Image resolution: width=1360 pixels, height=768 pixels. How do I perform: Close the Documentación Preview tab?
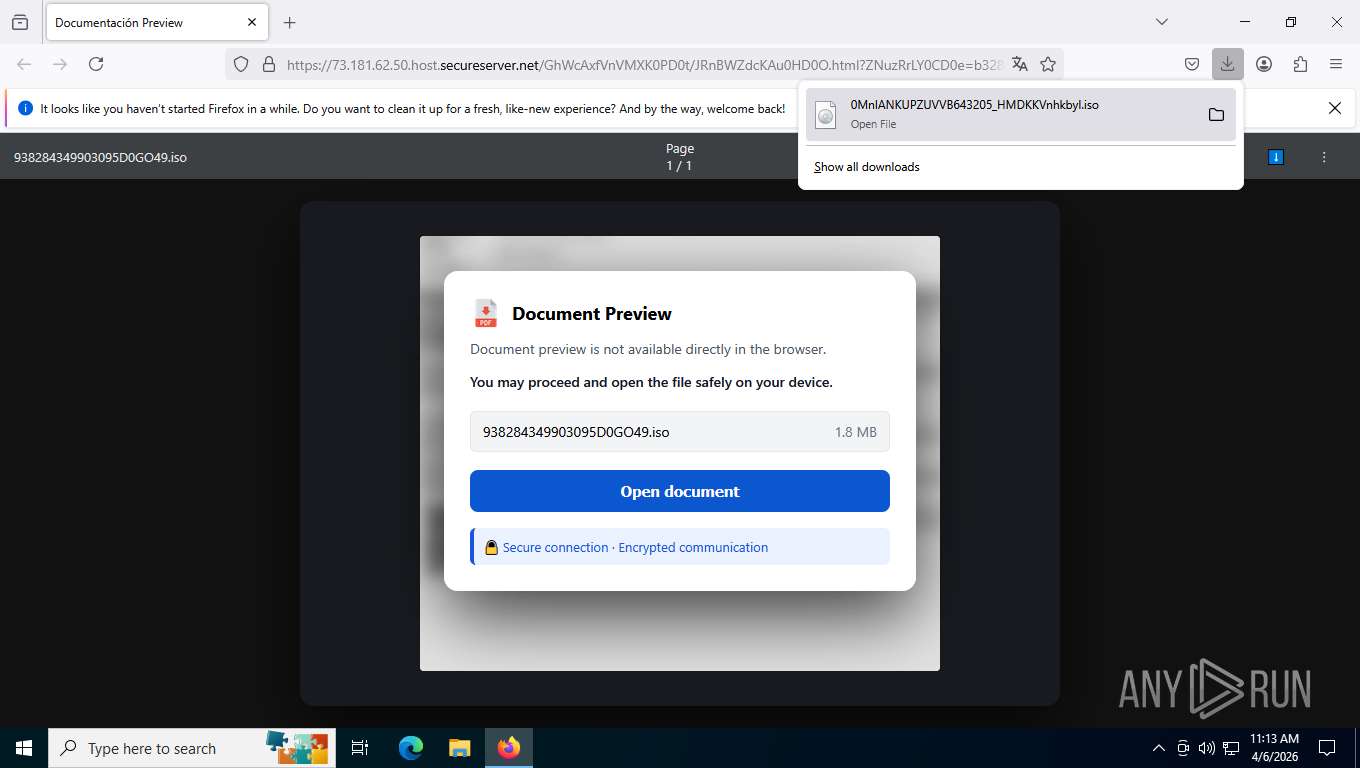coord(252,22)
